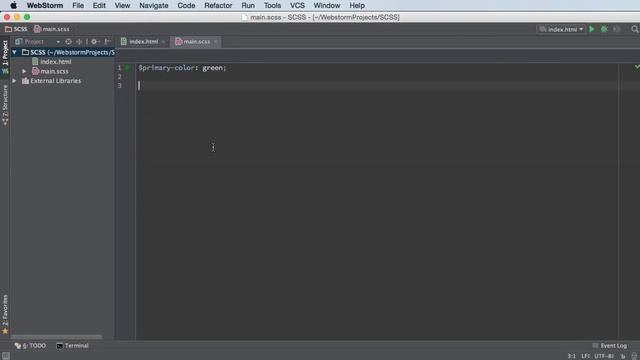
Task: Open the WebStorm application menu
Action: pyautogui.click(x=45, y=5)
